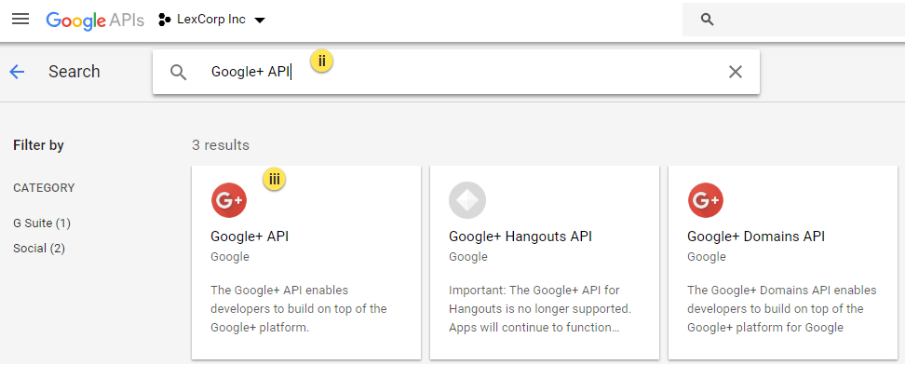Image resolution: width=905 pixels, height=365 pixels.
Task: Filter by G Suite (1) category
Action: pyautogui.click(x=42, y=223)
